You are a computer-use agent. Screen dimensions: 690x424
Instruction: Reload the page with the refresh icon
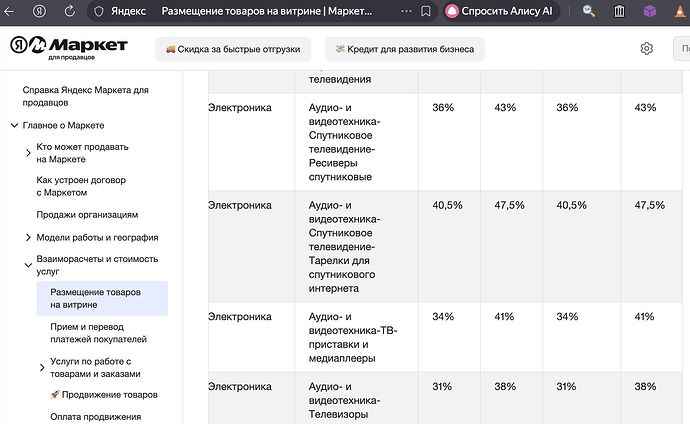[x=70, y=11]
